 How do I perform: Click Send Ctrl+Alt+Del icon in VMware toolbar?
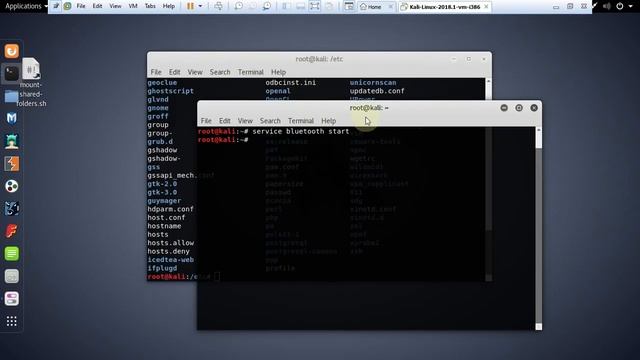pyautogui.click(x=218, y=6)
